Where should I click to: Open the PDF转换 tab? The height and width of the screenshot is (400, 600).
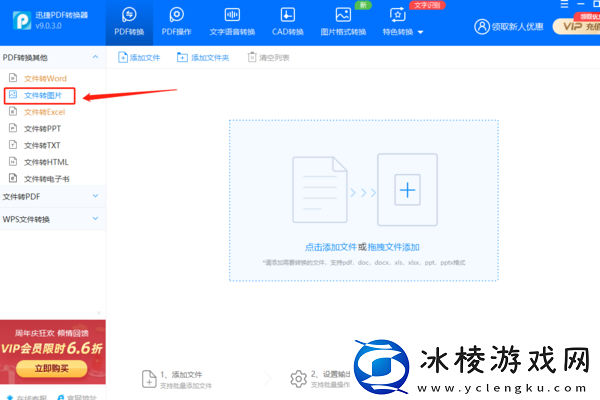(129, 23)
